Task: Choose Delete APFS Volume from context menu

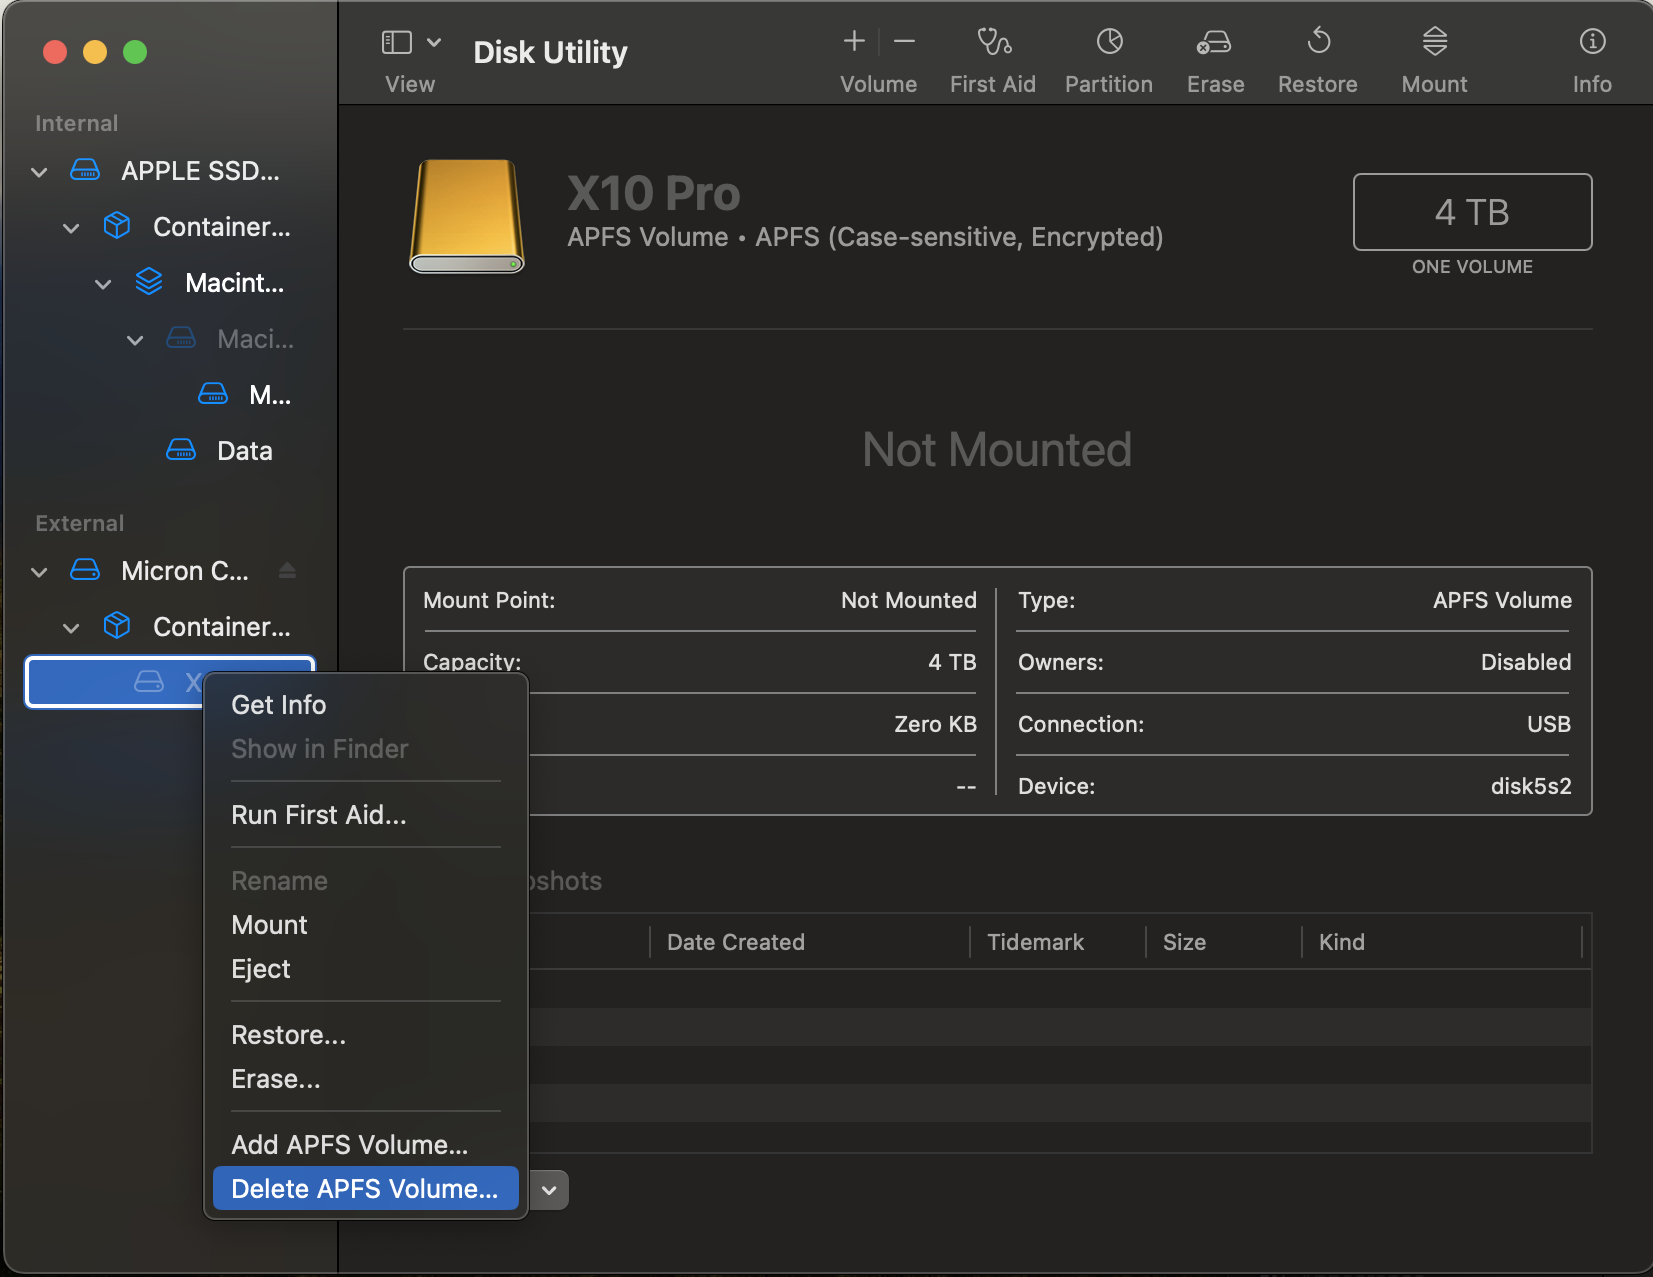Action: coord(364,1188)
